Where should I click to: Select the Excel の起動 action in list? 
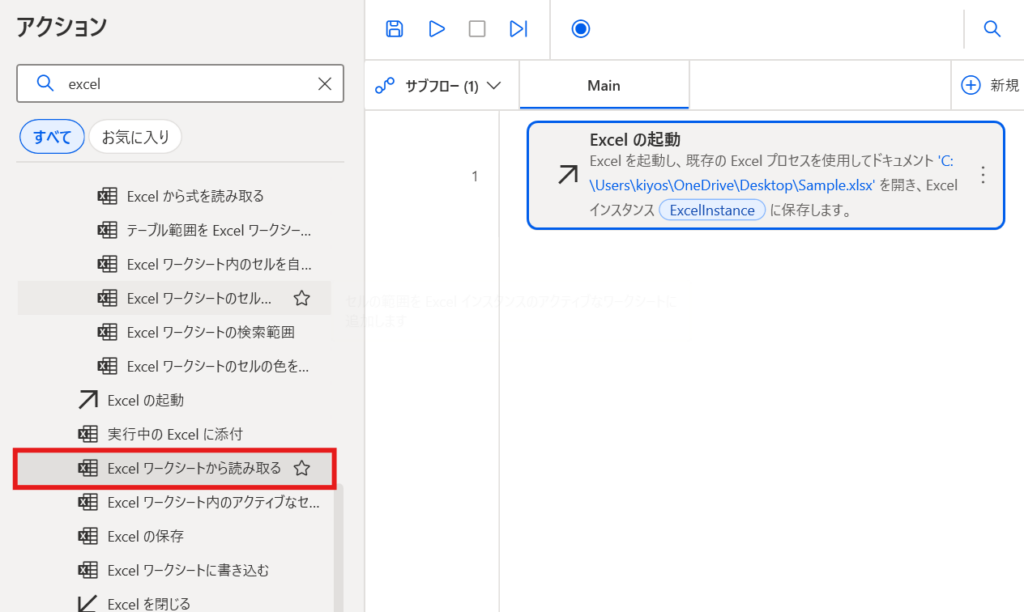point(174,400)
